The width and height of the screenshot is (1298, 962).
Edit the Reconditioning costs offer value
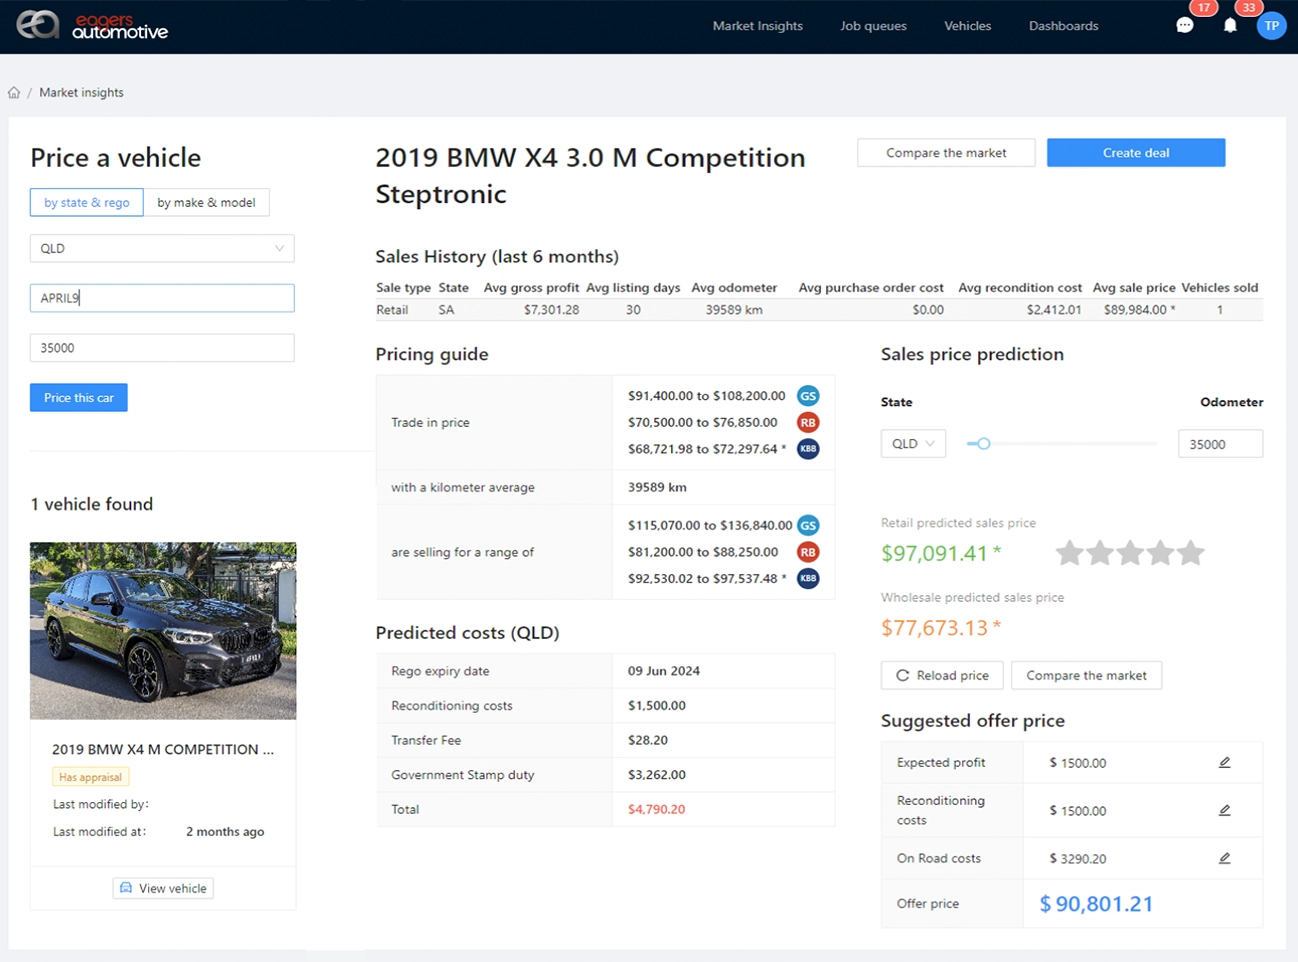coord(1224,810)
